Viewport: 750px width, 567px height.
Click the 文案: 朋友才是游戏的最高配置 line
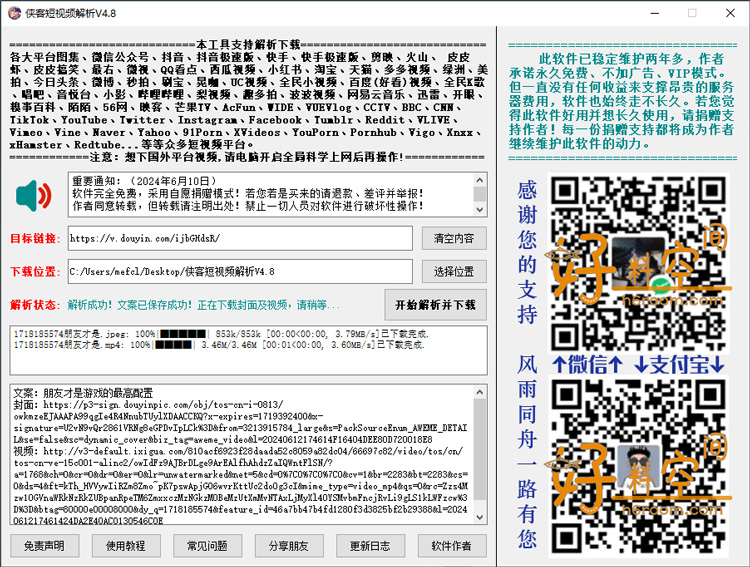(83, 393)
